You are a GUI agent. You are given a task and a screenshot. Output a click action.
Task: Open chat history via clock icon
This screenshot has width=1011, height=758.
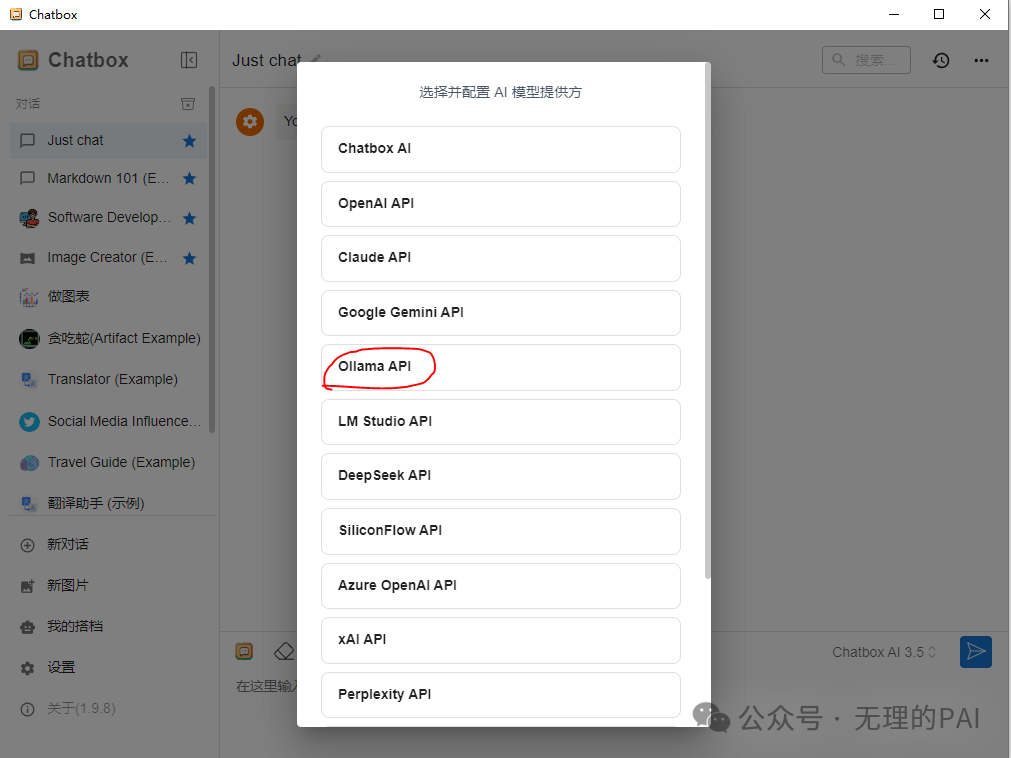pos(941,61)
